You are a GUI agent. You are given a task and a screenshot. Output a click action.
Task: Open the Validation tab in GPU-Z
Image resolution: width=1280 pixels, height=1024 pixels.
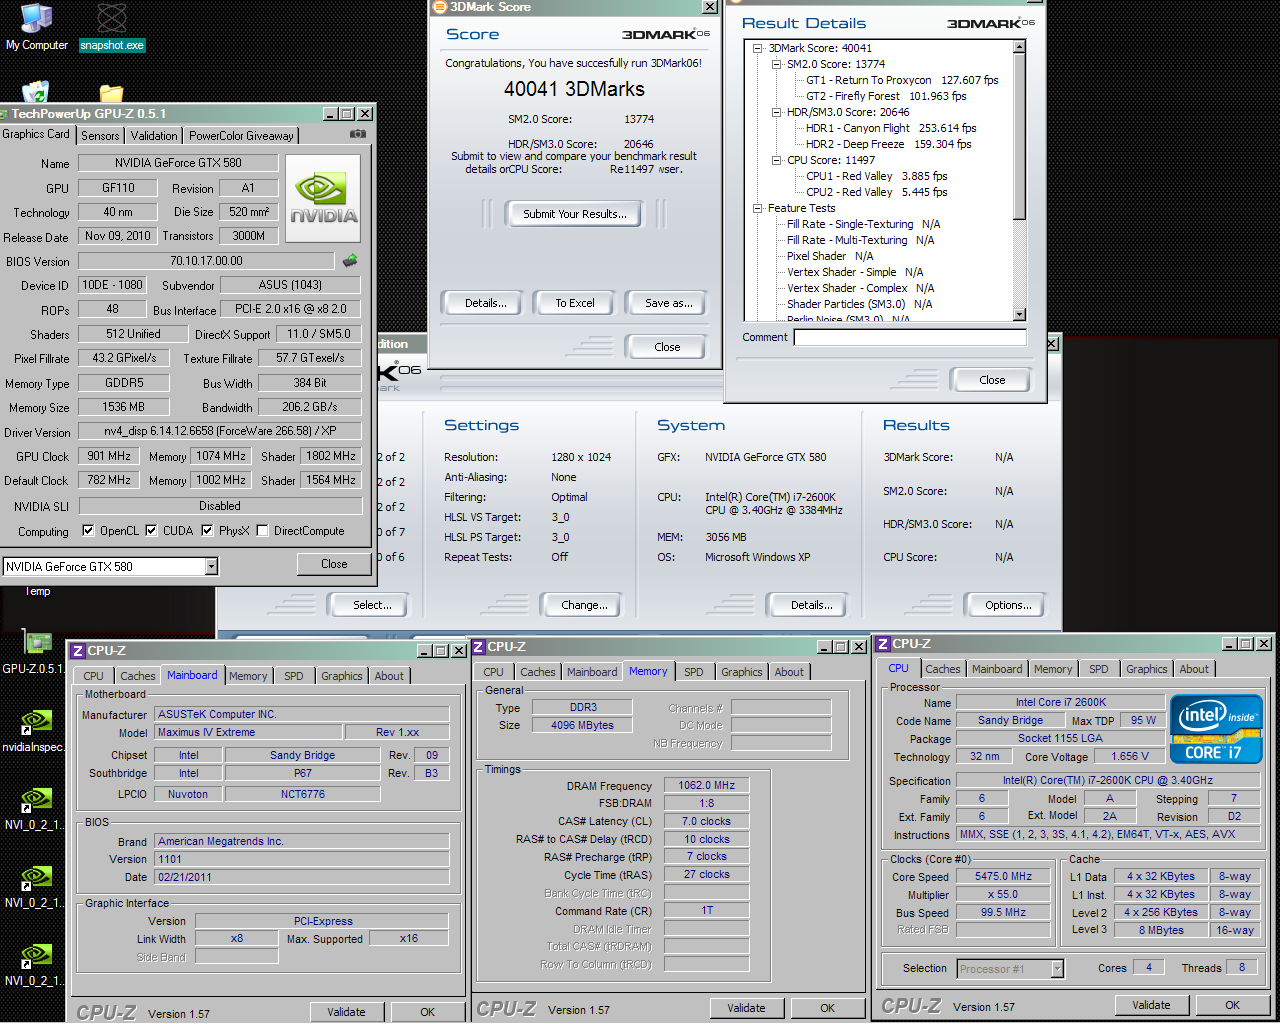(154, 136)
